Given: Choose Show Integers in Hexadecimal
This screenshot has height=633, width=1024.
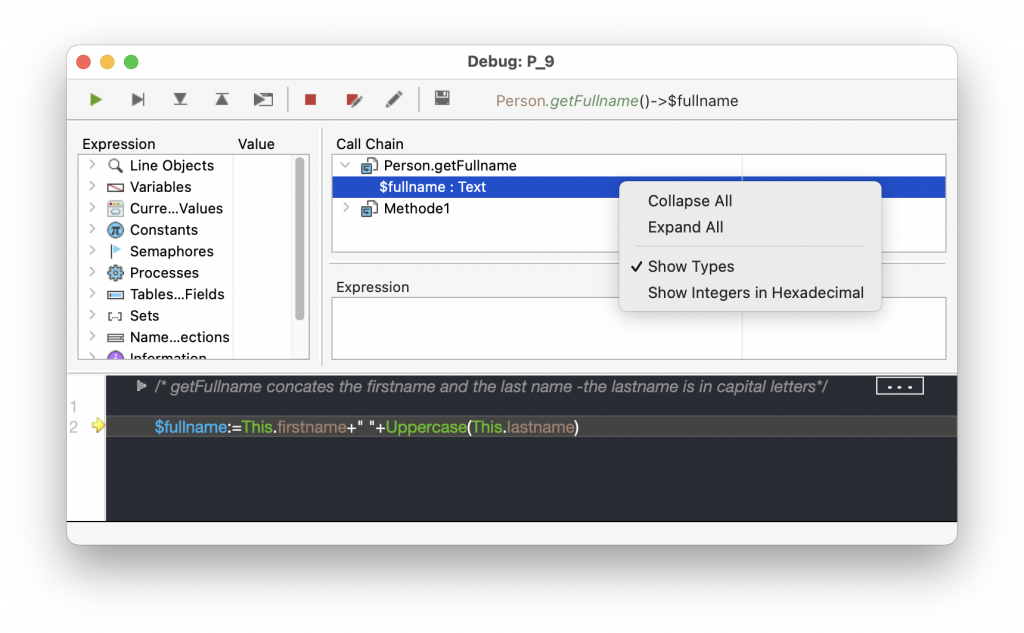Looking at the screenshot, I should click(x=756, y=293).
